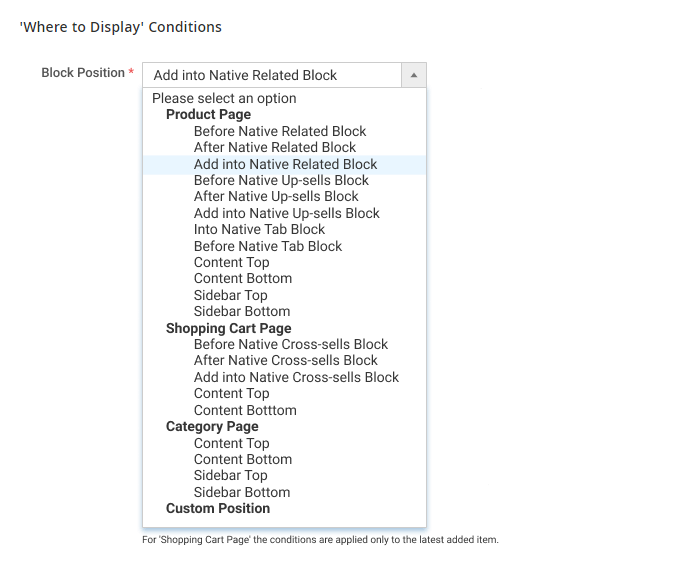This screenshot has height=580, width=685.
Task: Select Sidebar Top under Product Page
Action: point(284,295)
